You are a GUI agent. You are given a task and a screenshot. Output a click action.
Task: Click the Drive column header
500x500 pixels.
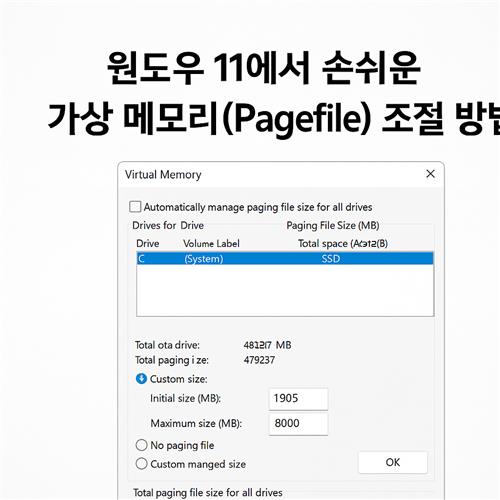(x=148, y=243)
